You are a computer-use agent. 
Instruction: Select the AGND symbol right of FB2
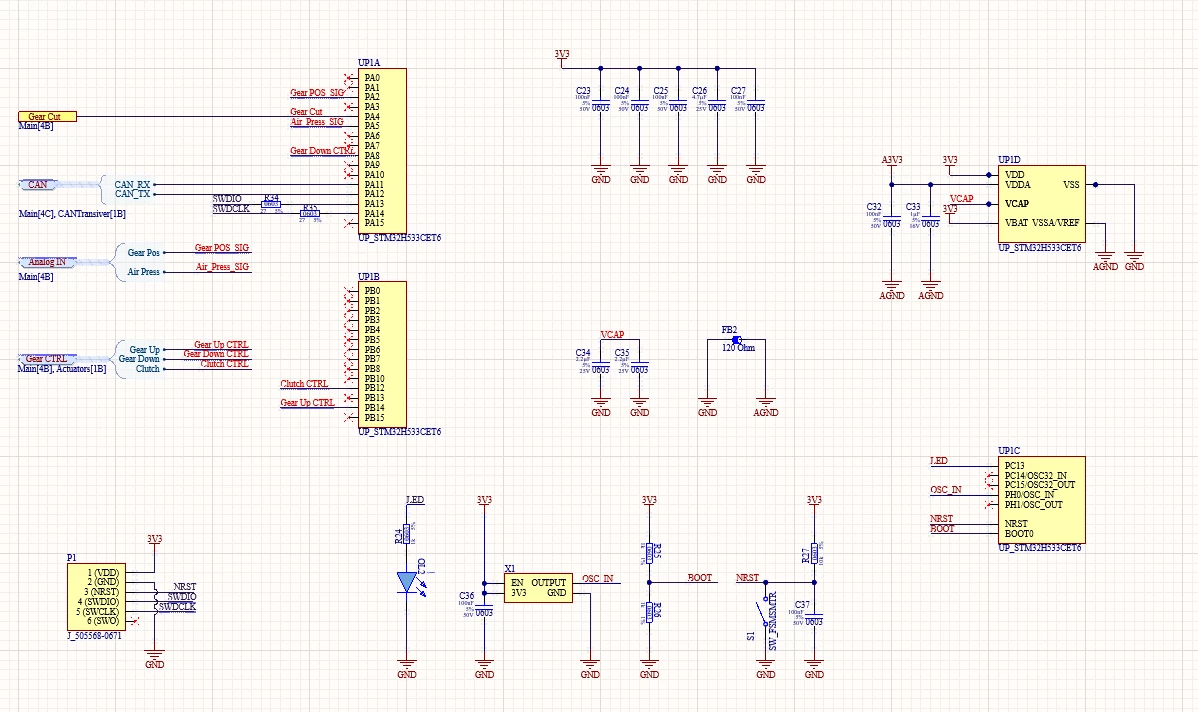(766, 406)
